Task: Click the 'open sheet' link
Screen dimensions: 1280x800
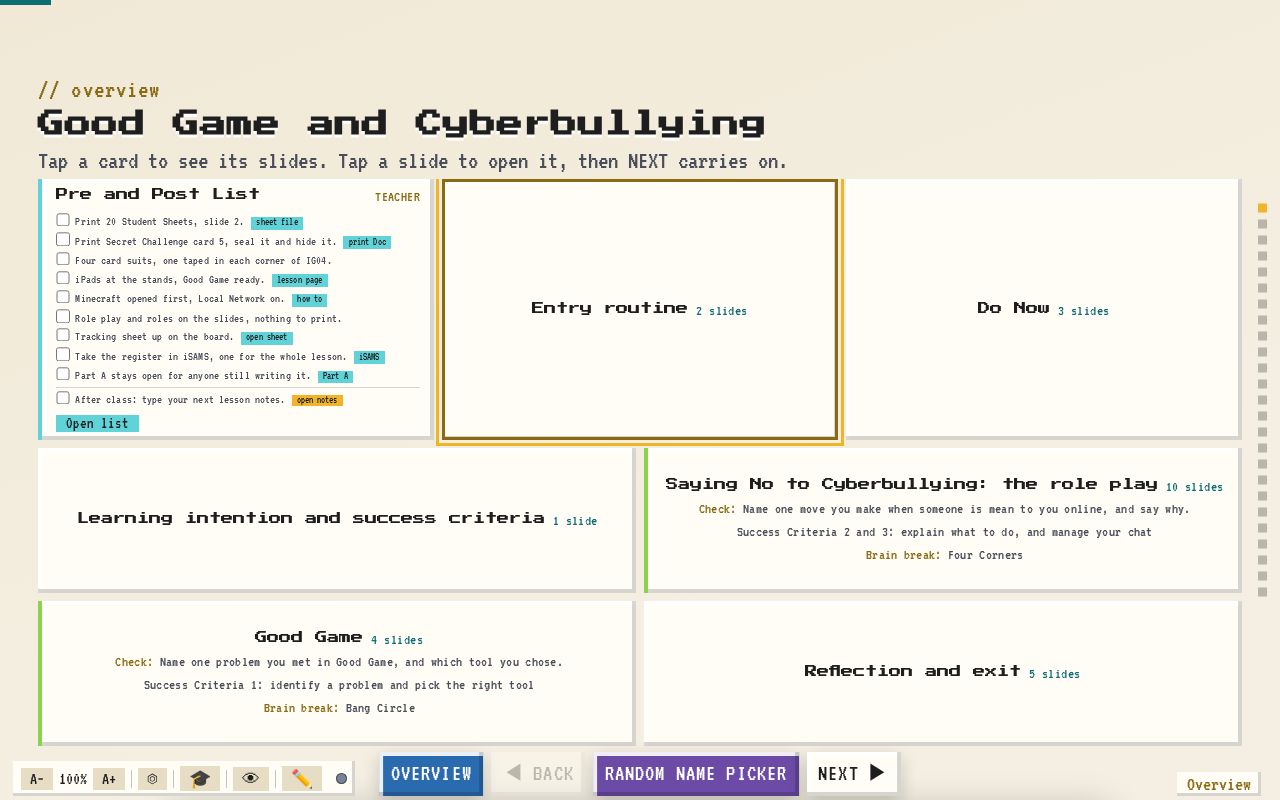Action: [267, 337]
